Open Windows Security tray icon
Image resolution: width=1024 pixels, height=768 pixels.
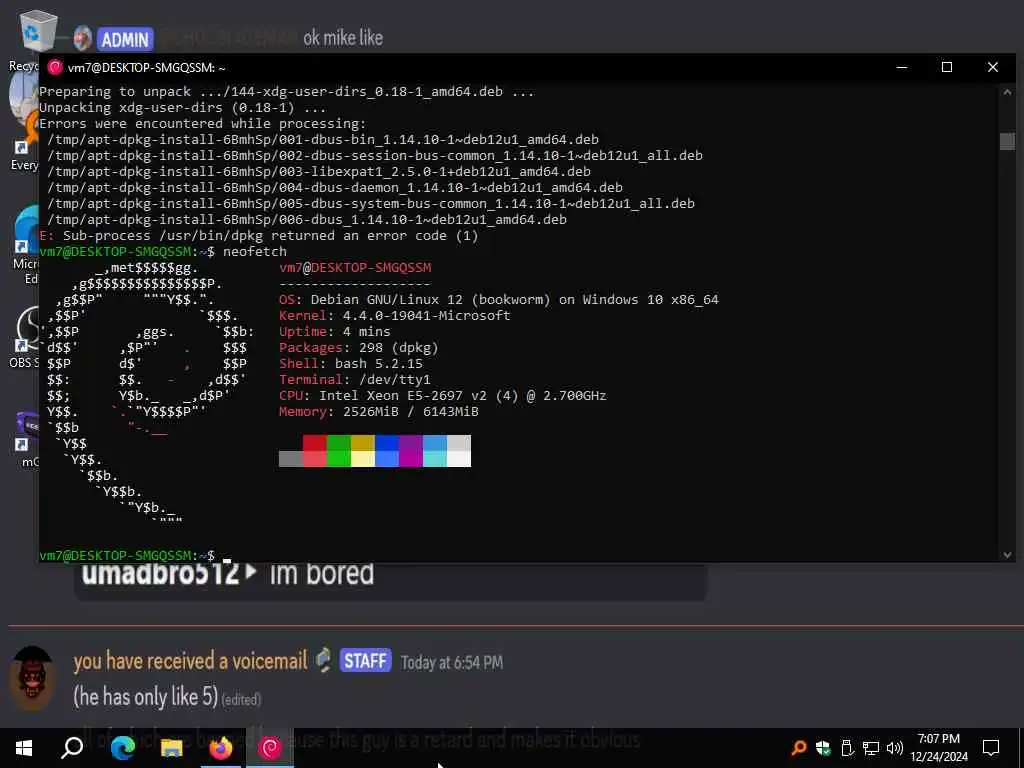(823, 748)
